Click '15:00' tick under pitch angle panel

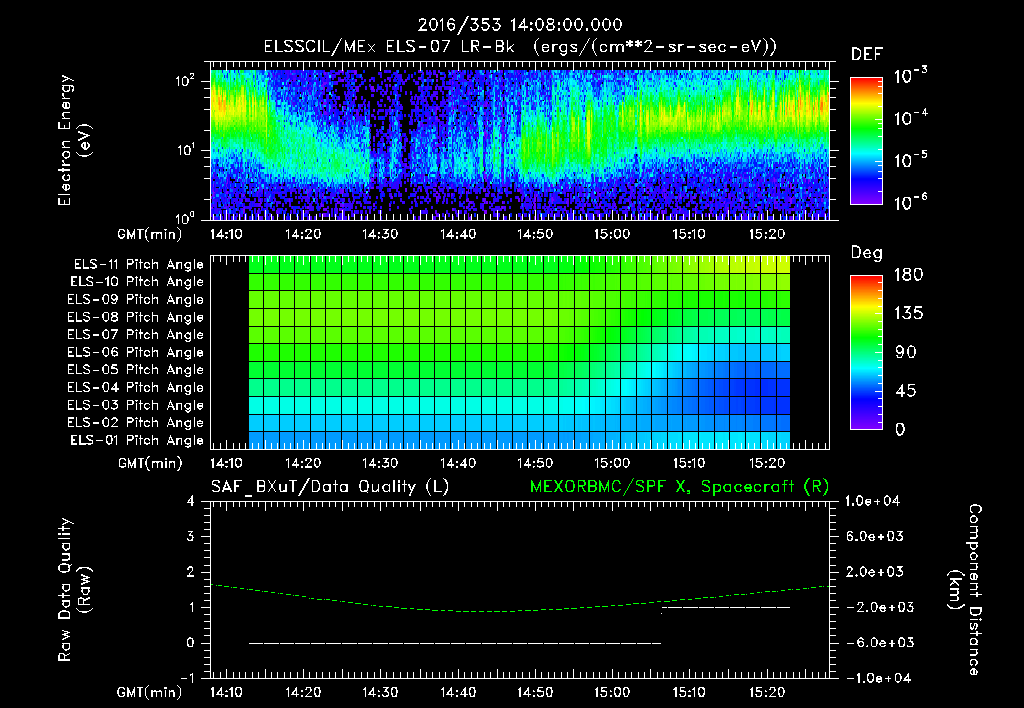click(612, 464)
